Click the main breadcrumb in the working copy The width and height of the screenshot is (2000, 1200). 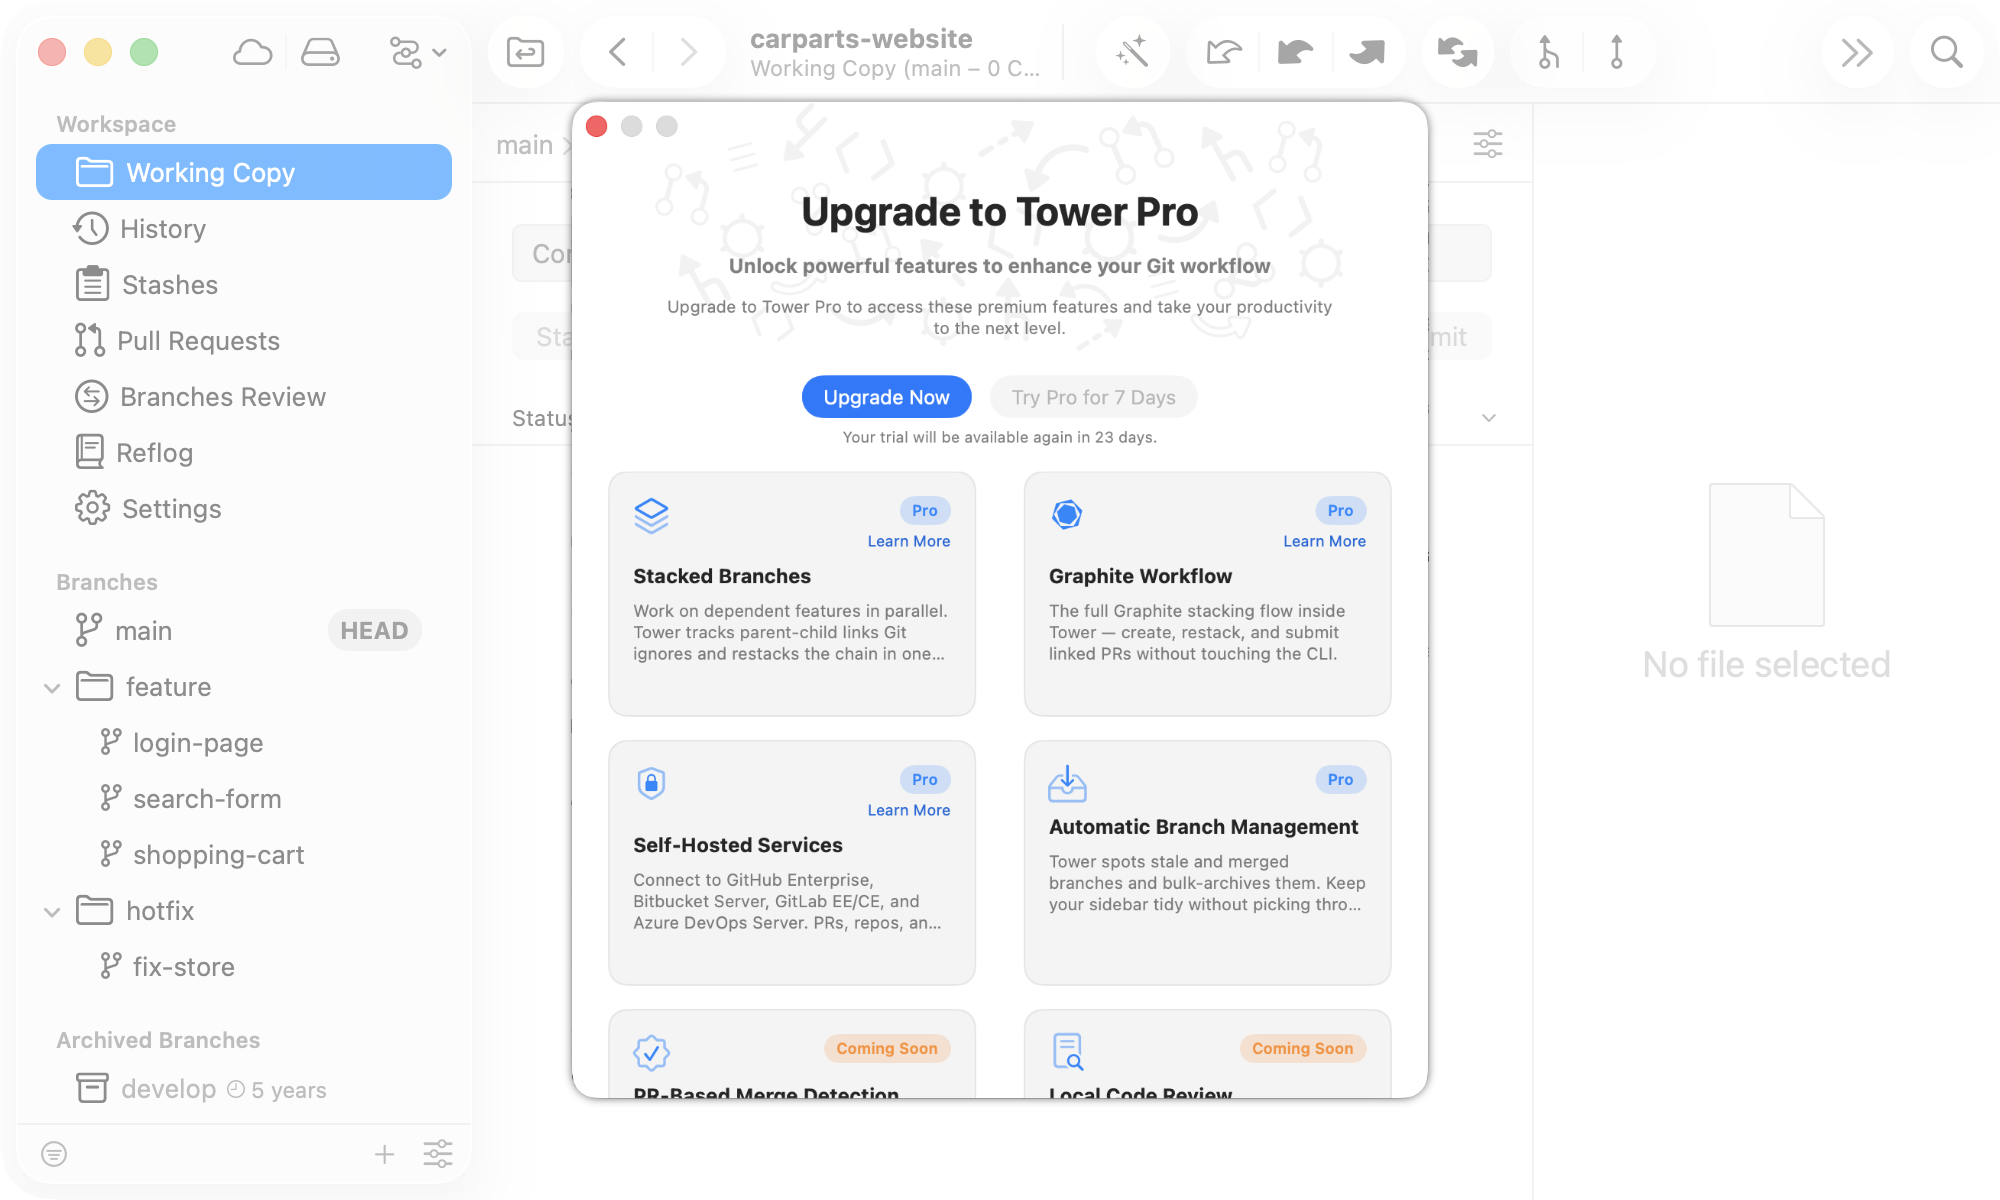(524, 145)
